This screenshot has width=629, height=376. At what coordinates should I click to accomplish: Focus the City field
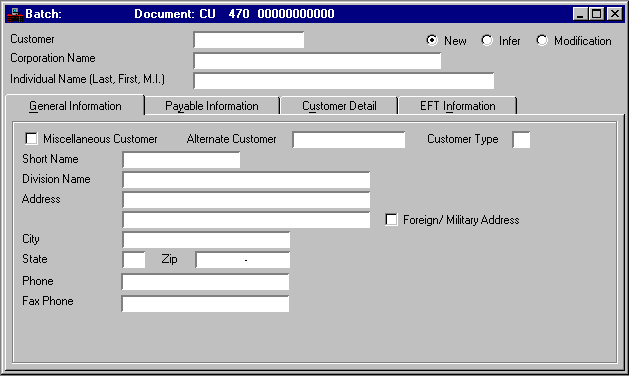tap(206, 240)
